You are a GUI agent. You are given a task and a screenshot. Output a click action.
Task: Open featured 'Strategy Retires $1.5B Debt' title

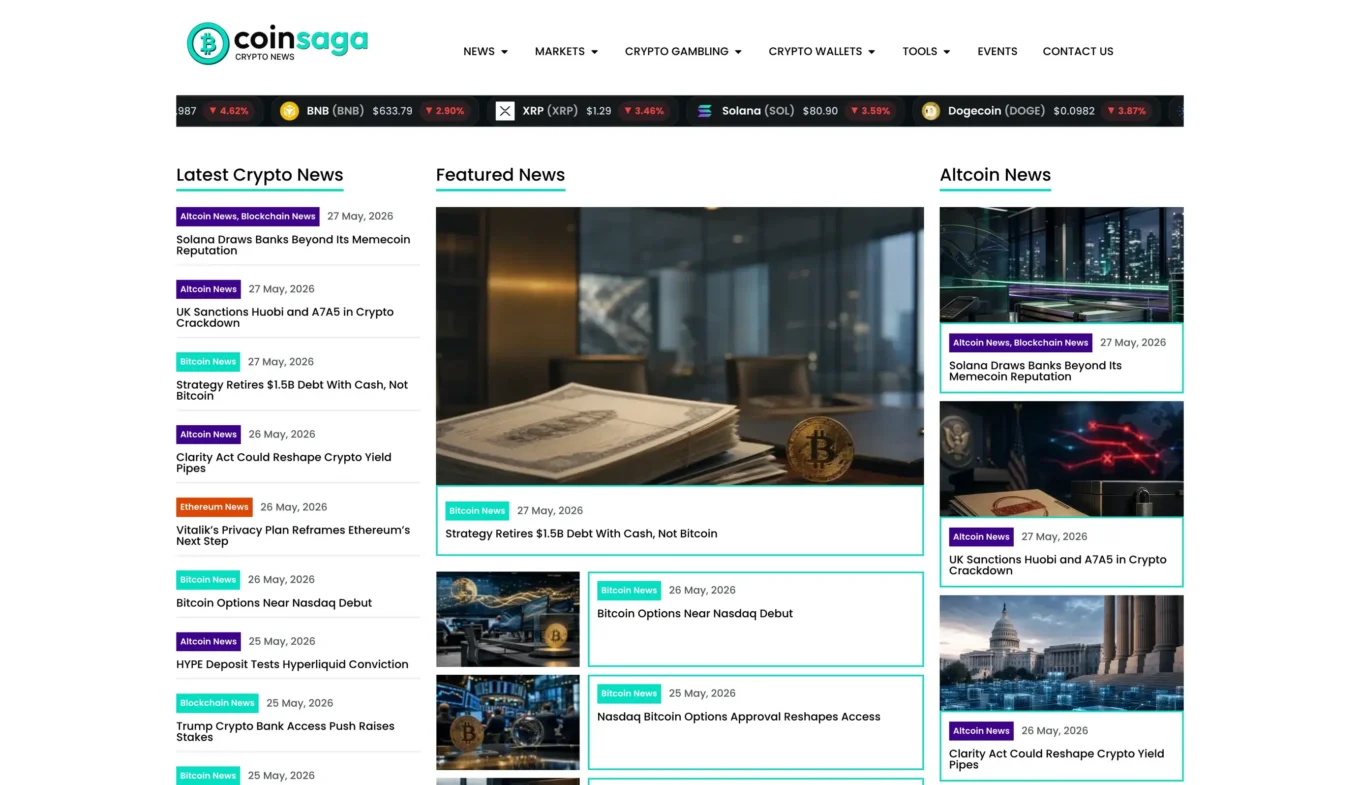581,534
